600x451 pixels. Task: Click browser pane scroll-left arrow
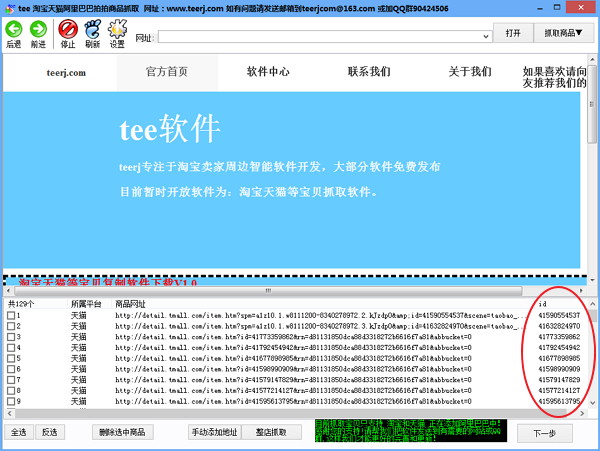(x=8, y=291)
